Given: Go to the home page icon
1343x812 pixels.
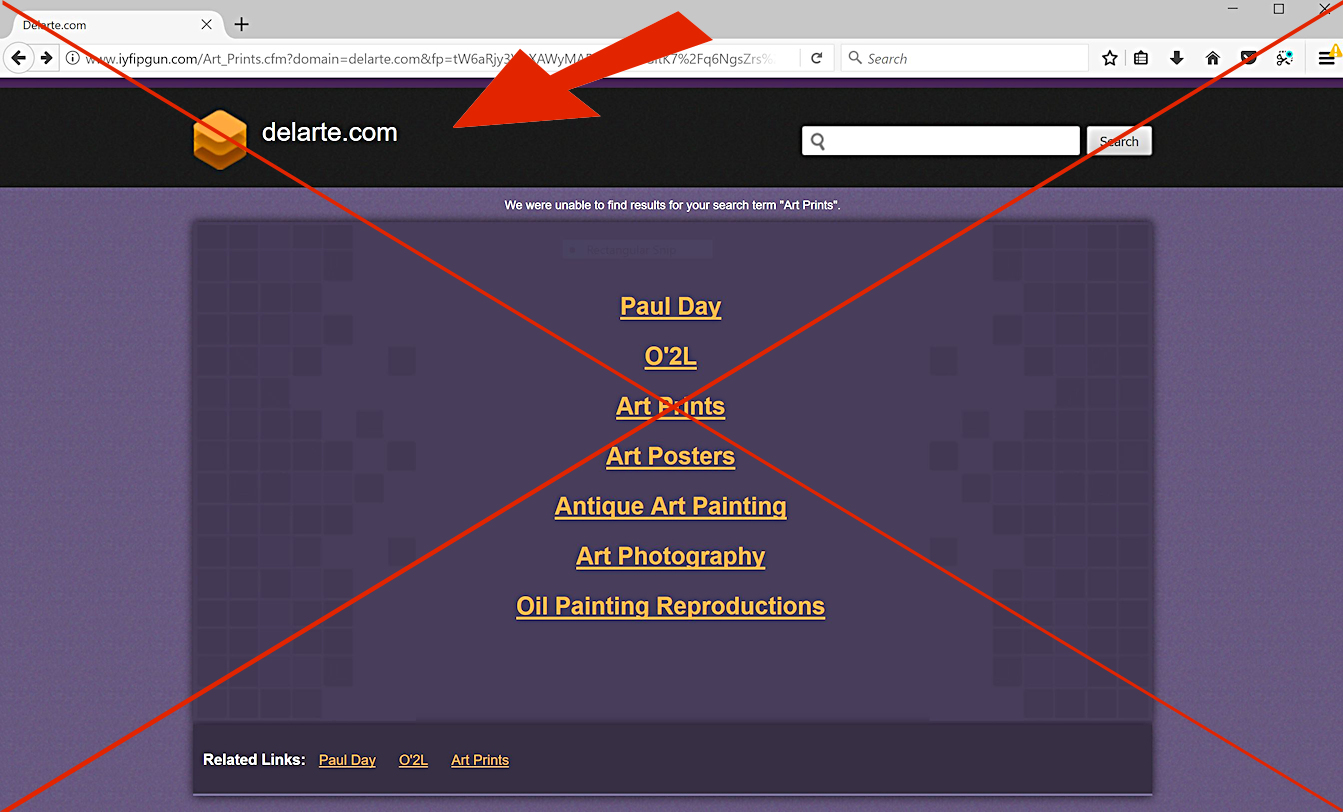Looking at the screenshot, I should click(x=1213, y=58).
